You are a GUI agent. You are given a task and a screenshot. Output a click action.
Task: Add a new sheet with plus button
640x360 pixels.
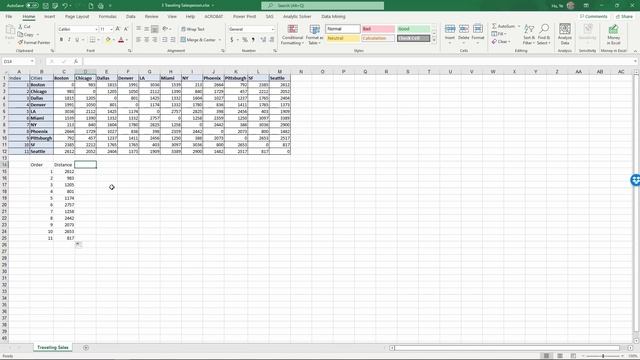pos(86,348)
